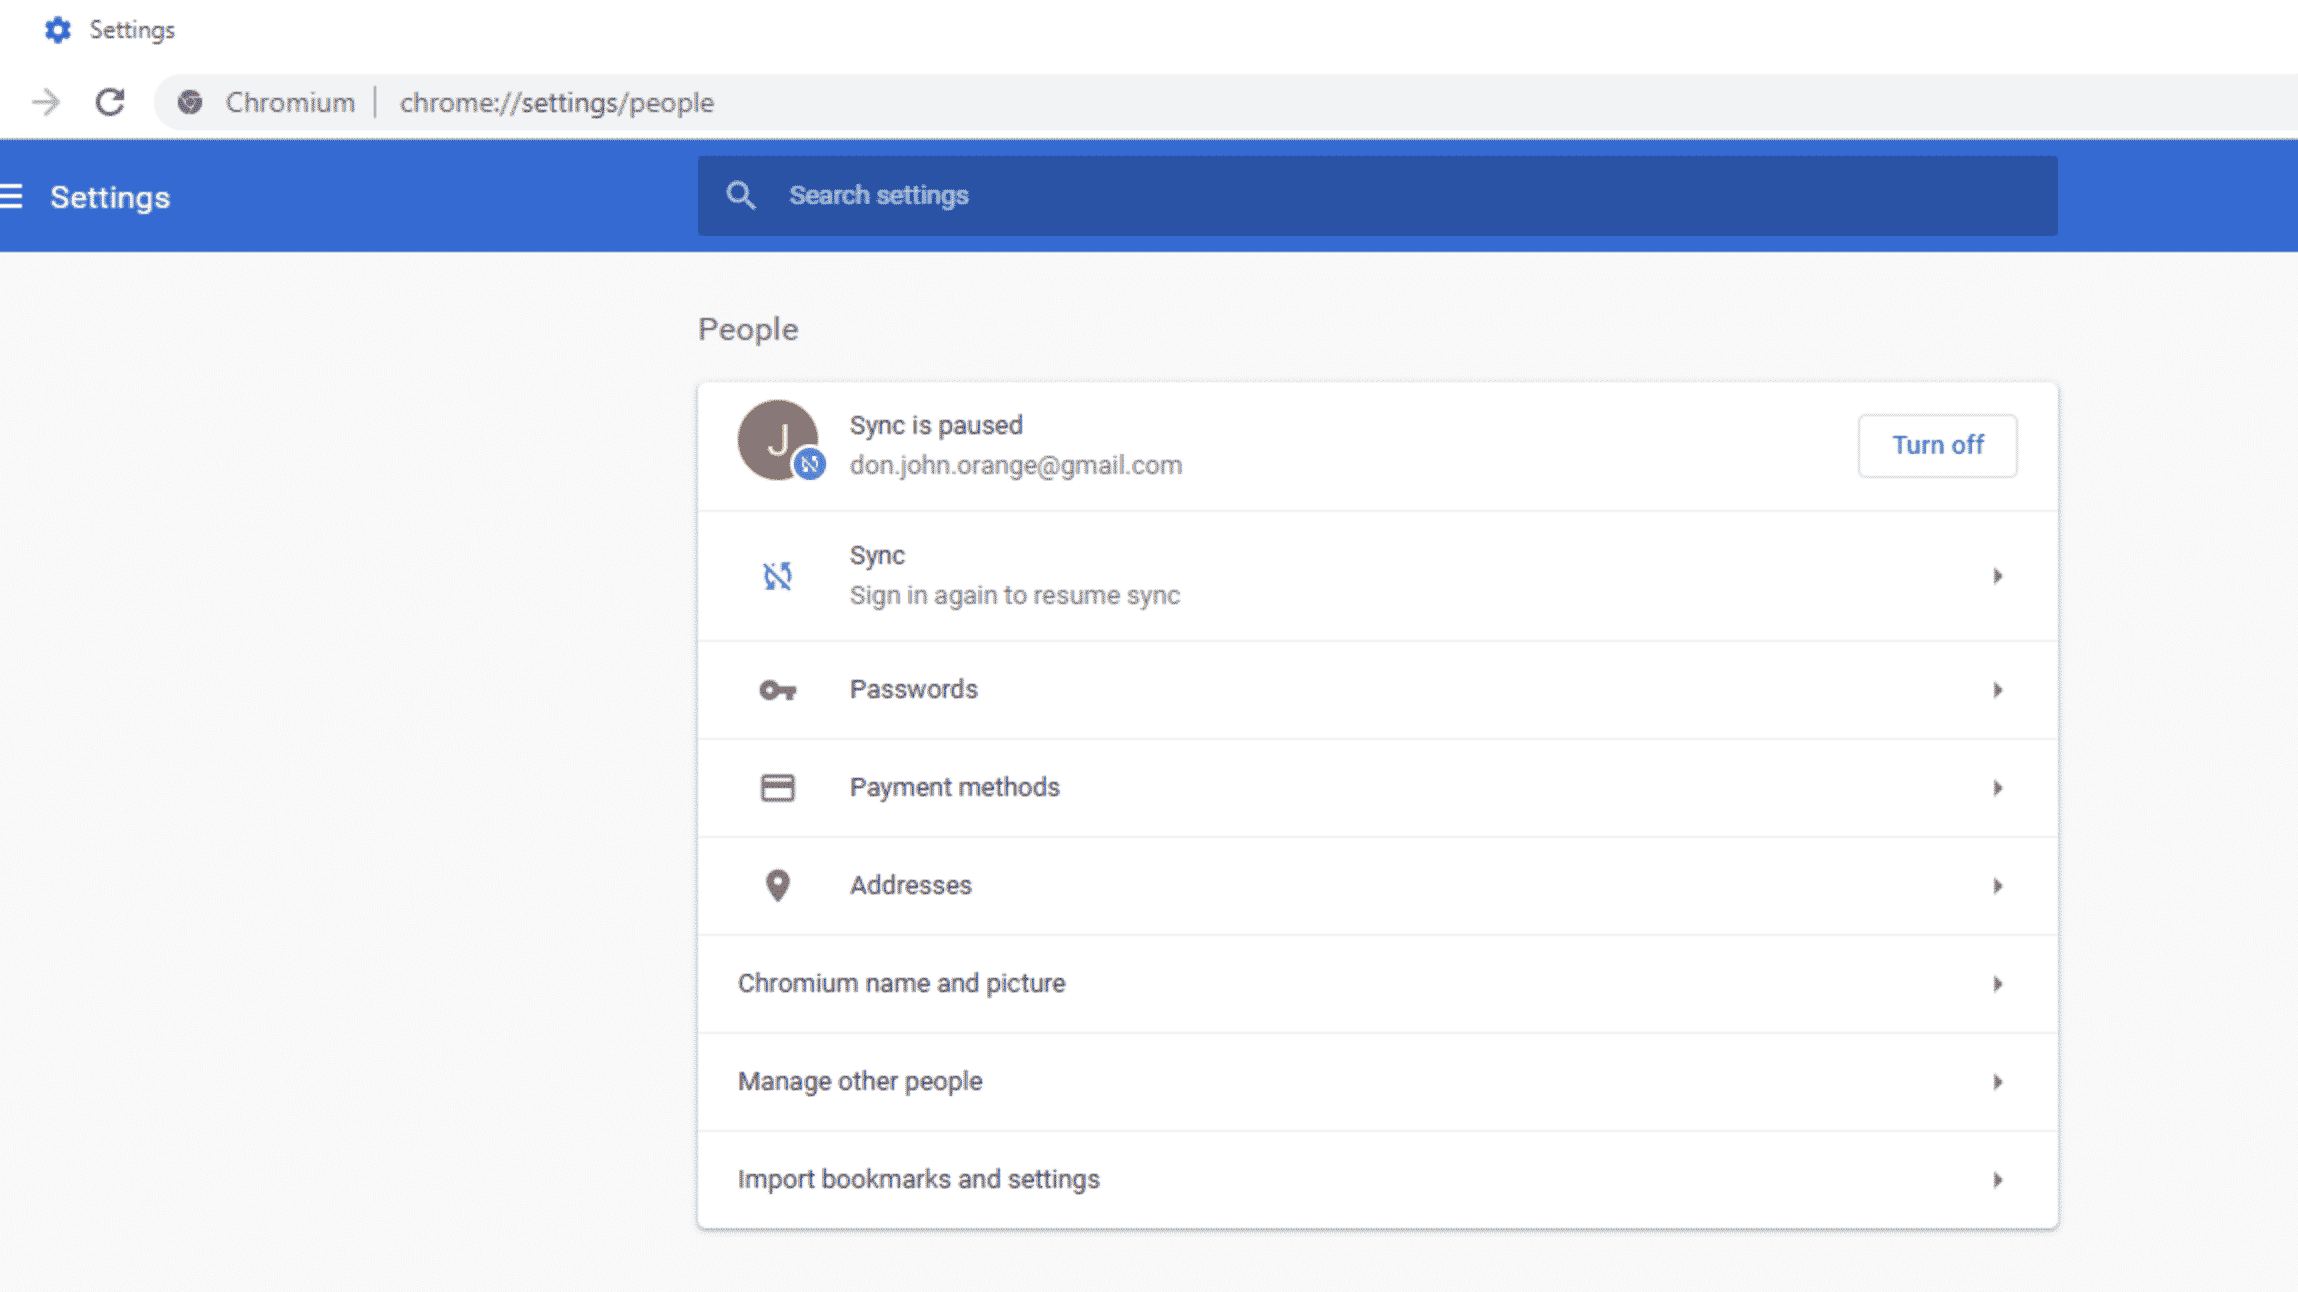The width and height of the screenshot is (2298, 1292).
Task: Open Manage other people section
Action: [1376, 1081]
